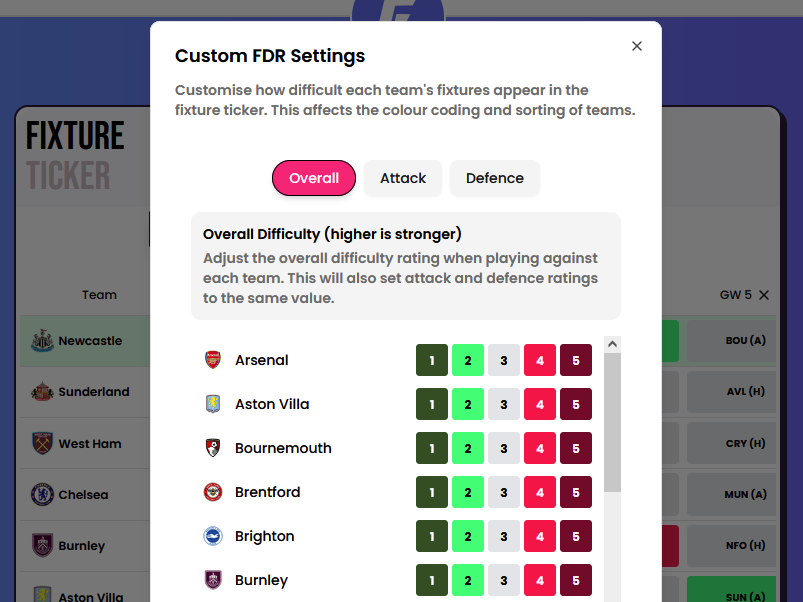This screenshot has height=602, width=803.
Task: Select rating 4 swatch for Burnley
Action: pos(540,580)
